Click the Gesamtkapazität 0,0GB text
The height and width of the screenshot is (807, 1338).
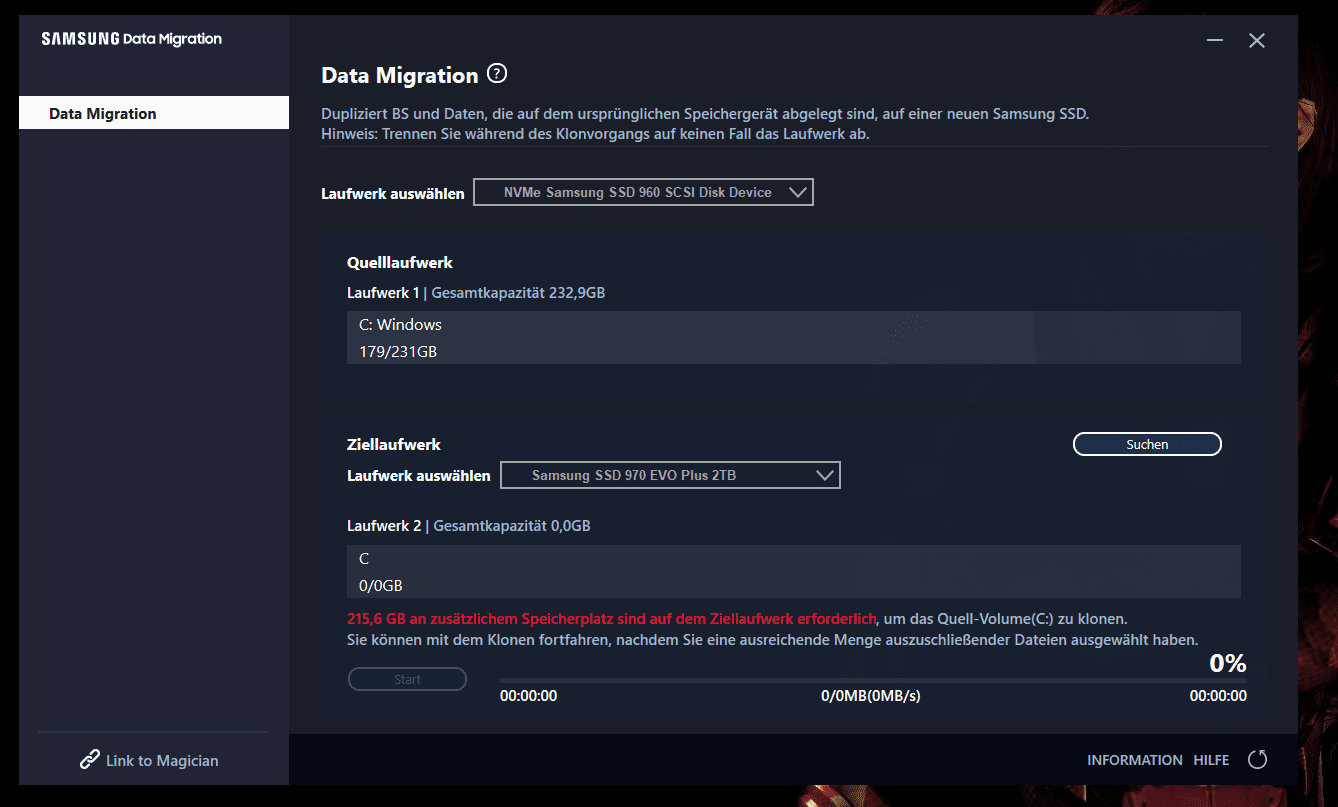tap(512, 525)
